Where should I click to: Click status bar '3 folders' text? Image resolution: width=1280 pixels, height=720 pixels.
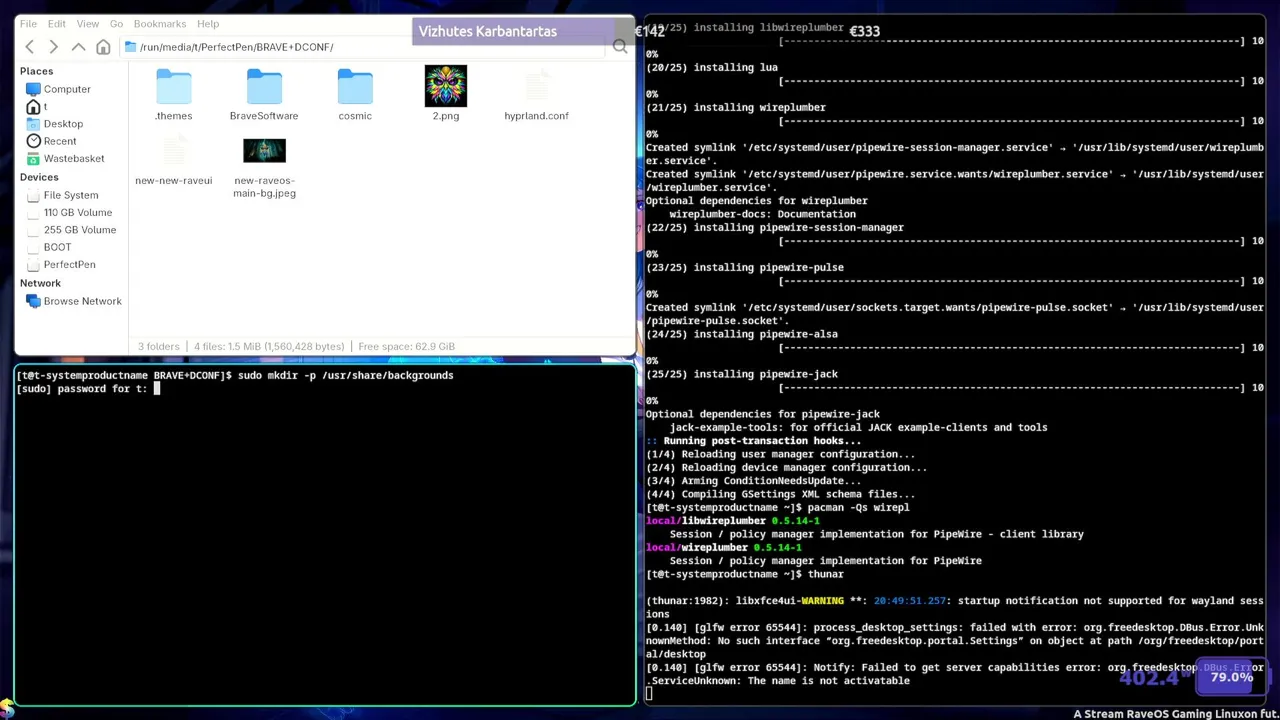coord(159,346)
